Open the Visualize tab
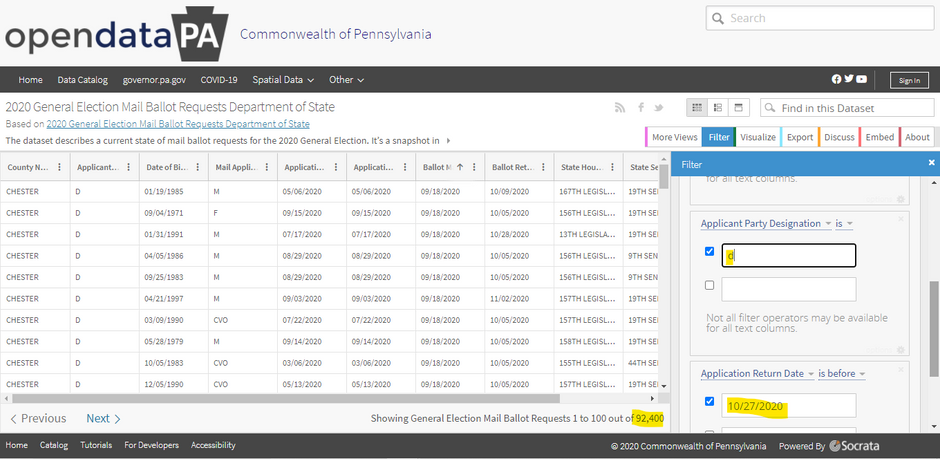Screen dimensions: 940x459 pos(758,137)
